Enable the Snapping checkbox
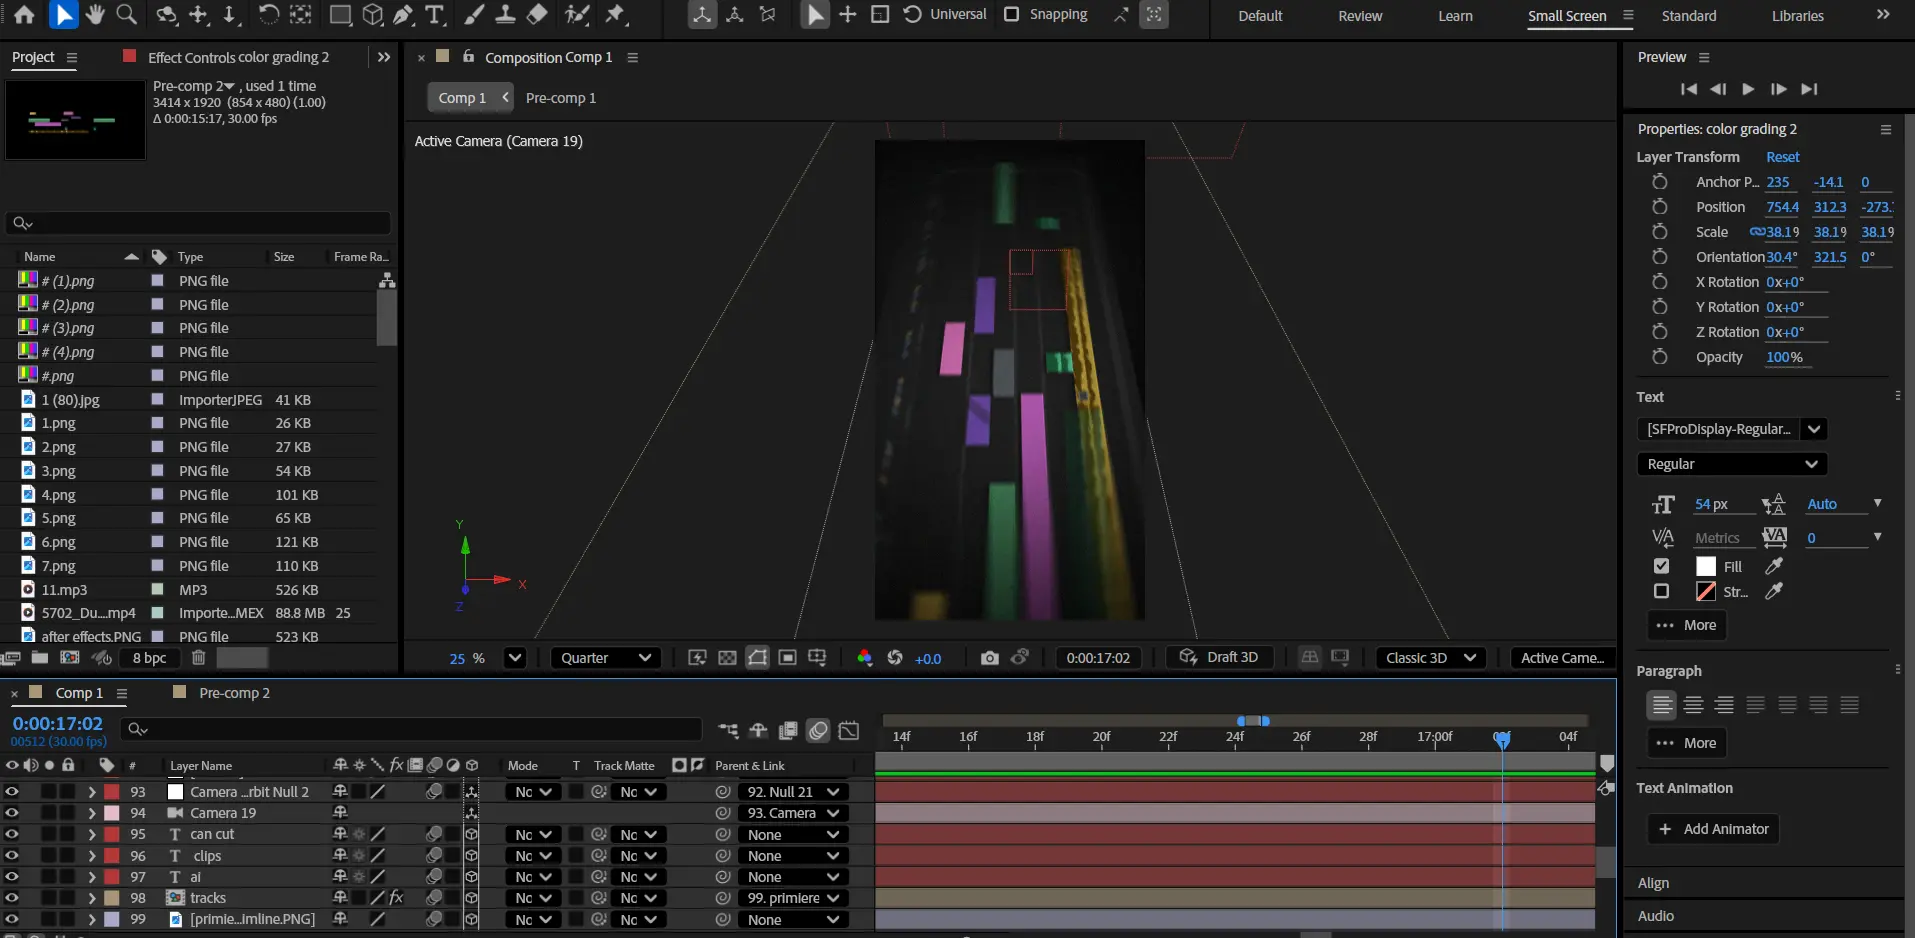1915x938 pixels. [x=1011, y=15]
